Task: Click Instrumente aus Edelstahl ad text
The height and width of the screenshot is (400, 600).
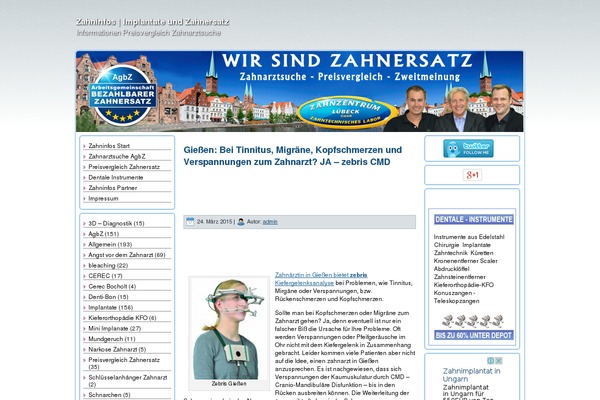Action: tap(469, 237)
